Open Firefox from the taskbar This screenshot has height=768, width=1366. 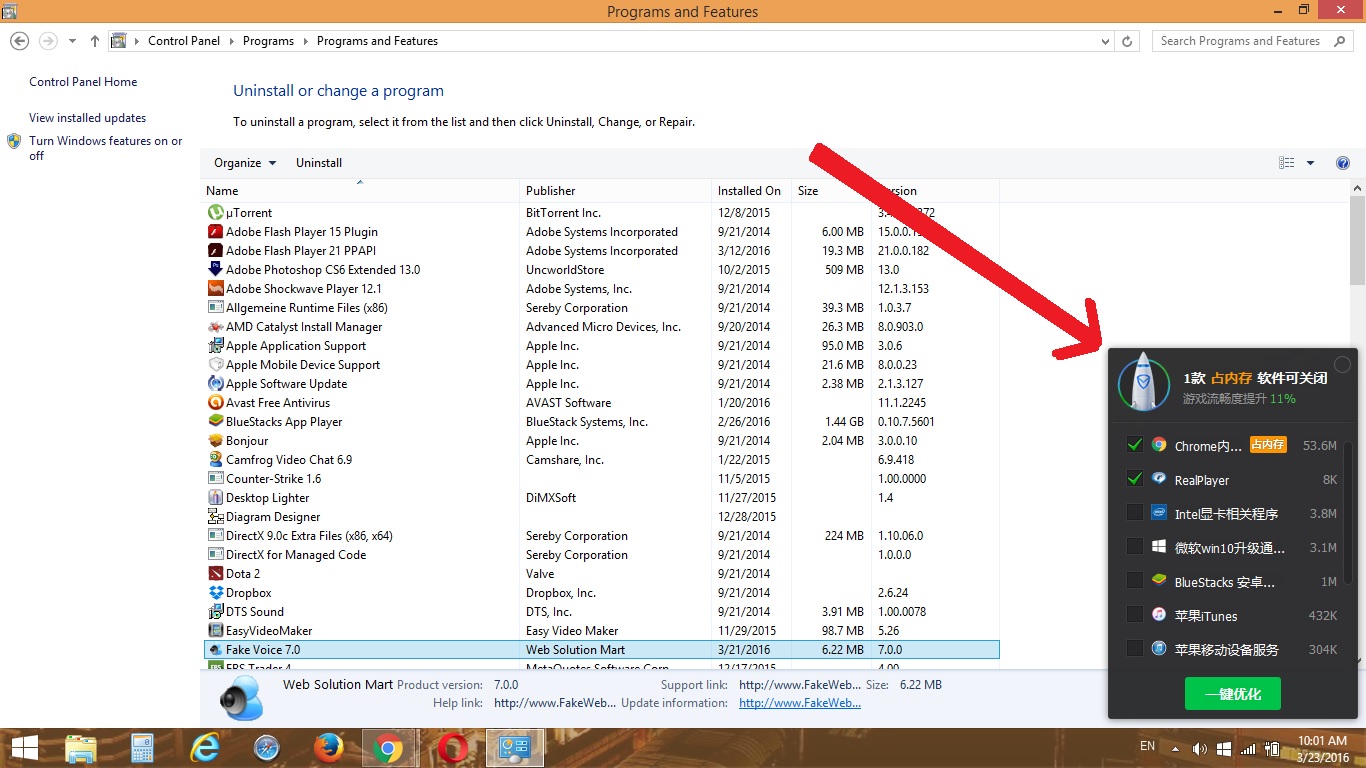pos(329,747)
